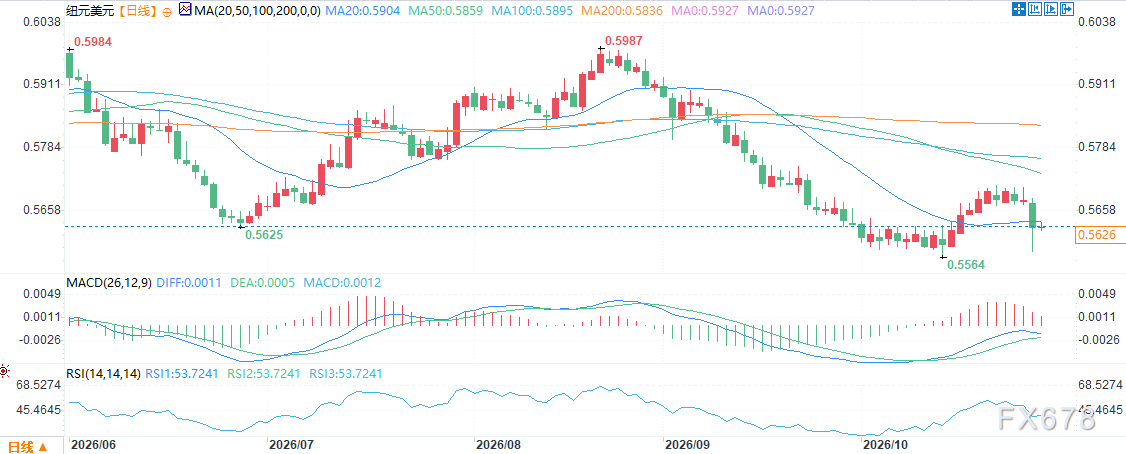Screen dimensions: 1126x454
Task: Click the RSI2:53.7241 value
Action: 264,374
